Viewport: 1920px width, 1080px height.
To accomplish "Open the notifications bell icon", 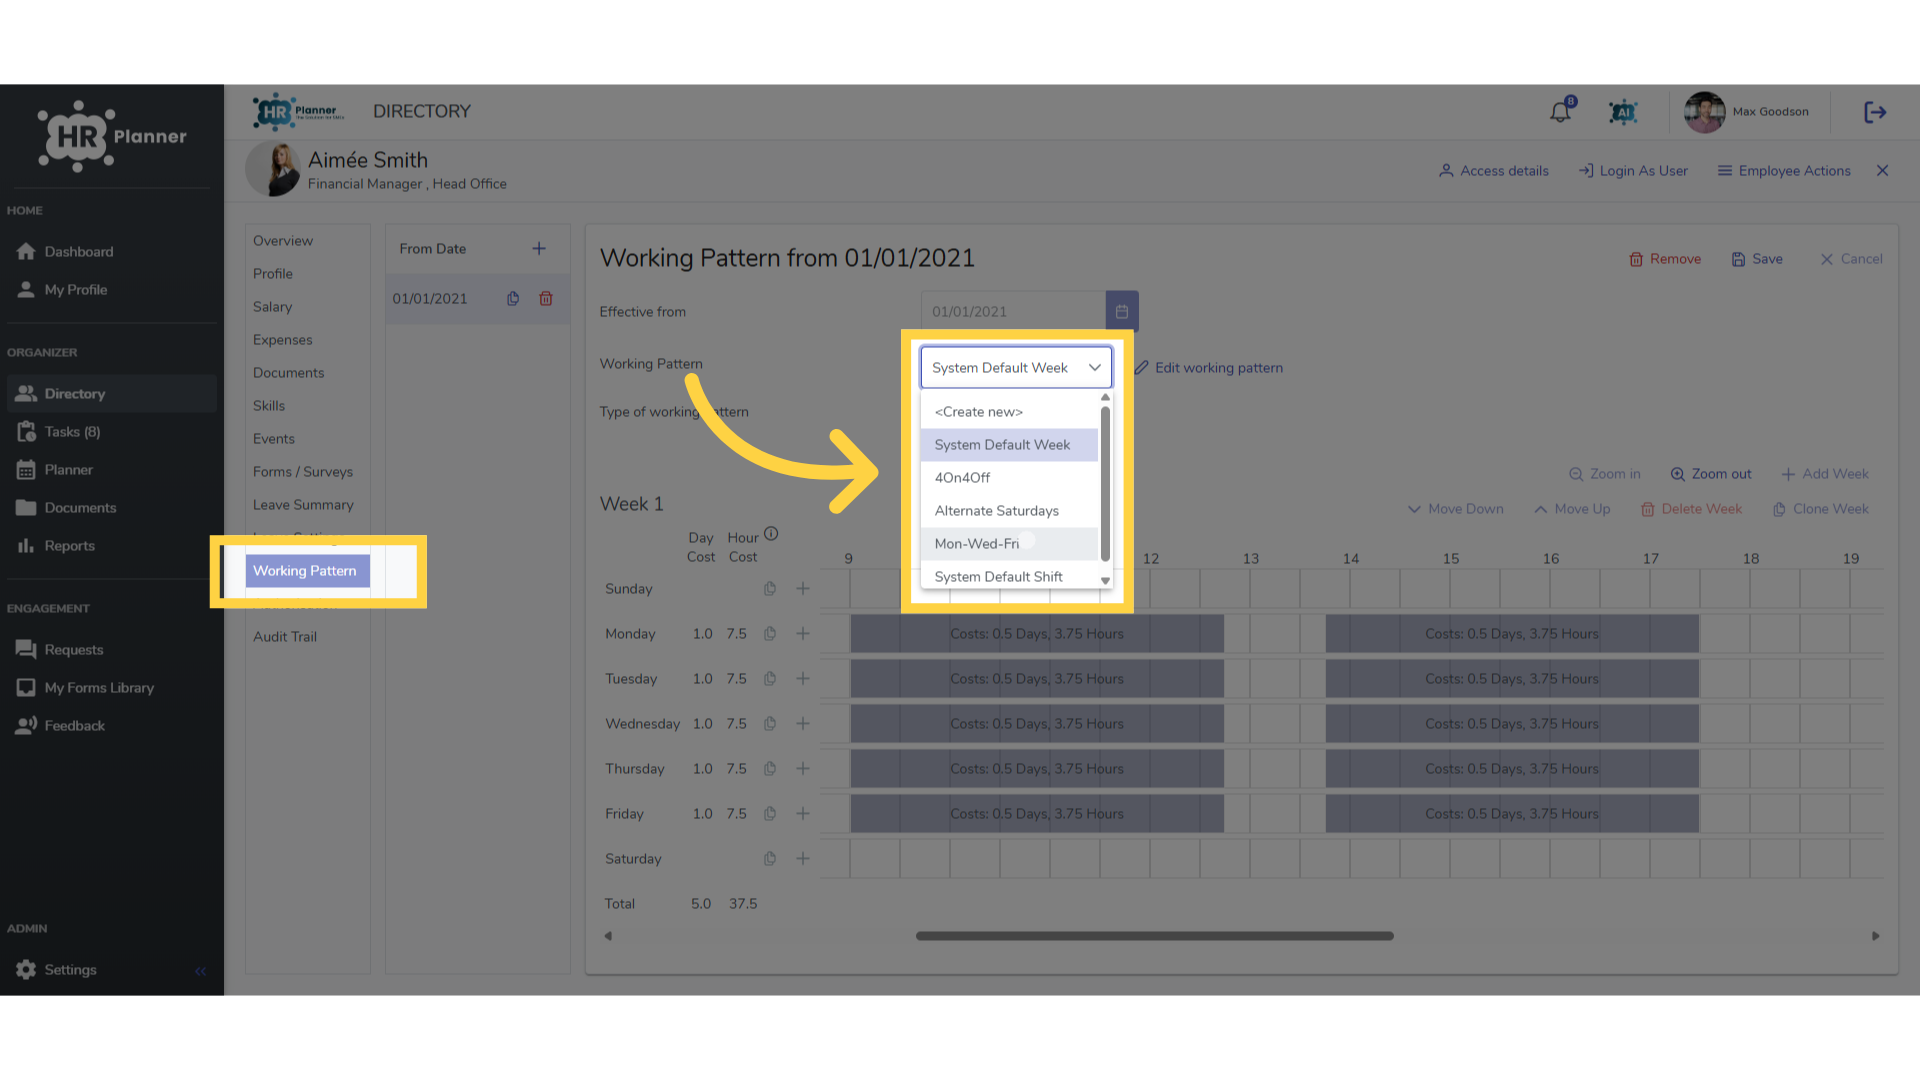I will coord(1560,112).
